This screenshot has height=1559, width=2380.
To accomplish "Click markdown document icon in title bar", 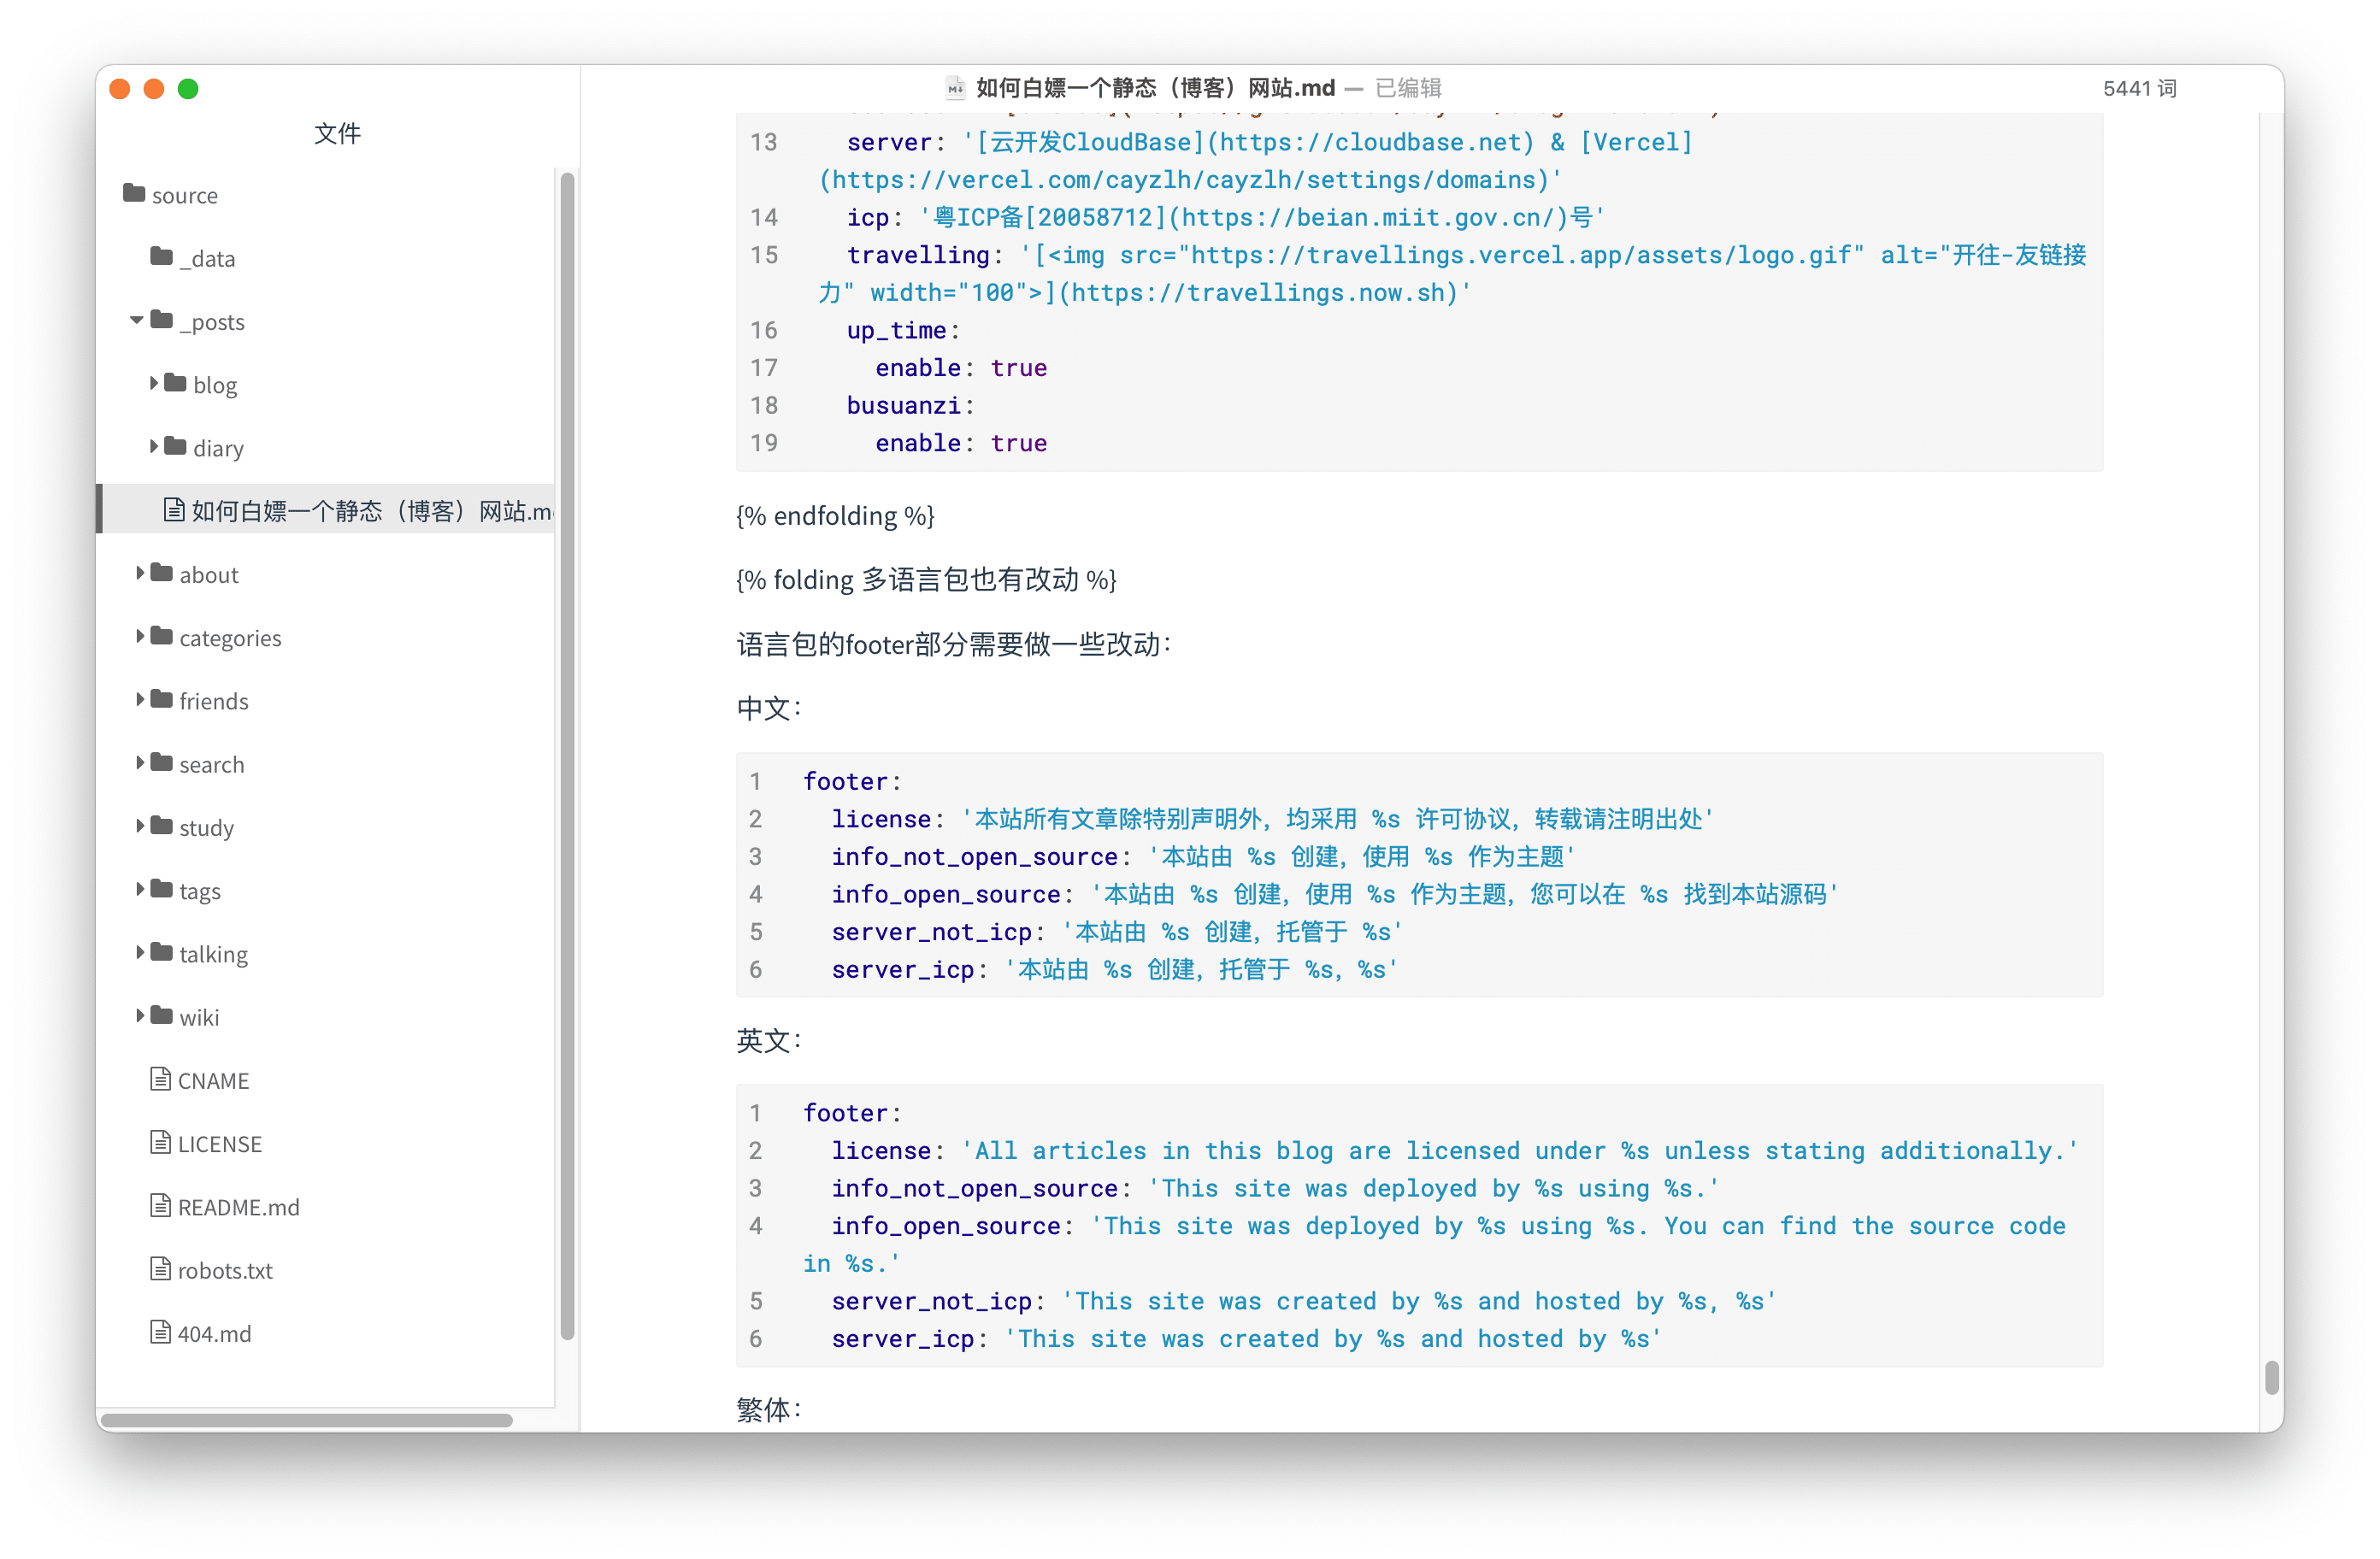I will pos(955,88).
